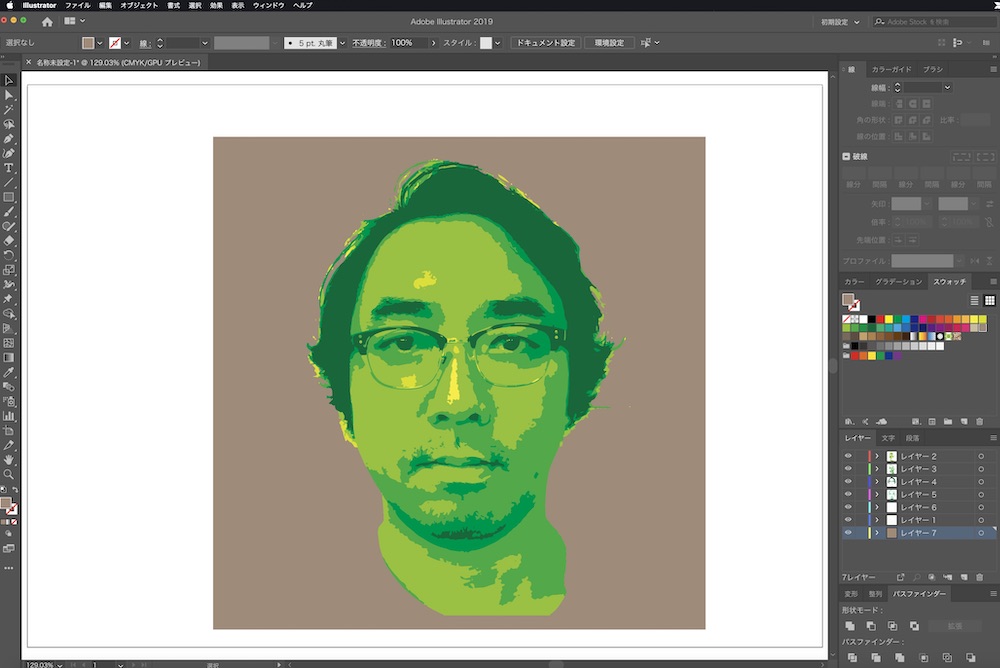Image resolution: width=1000 pixels, height=668 pixels.
Task: Hide レイヤー 2 using eye icon
Action: 848,456
